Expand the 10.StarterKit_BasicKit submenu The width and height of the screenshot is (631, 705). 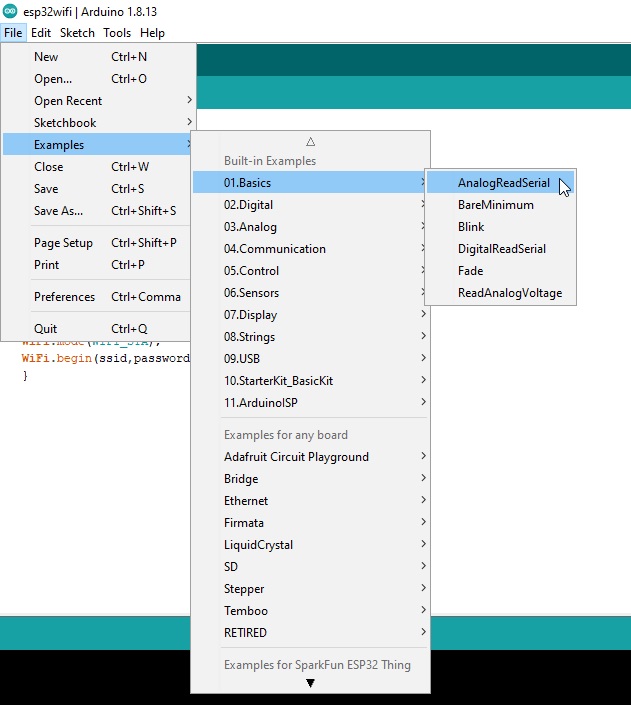[310, 381]
